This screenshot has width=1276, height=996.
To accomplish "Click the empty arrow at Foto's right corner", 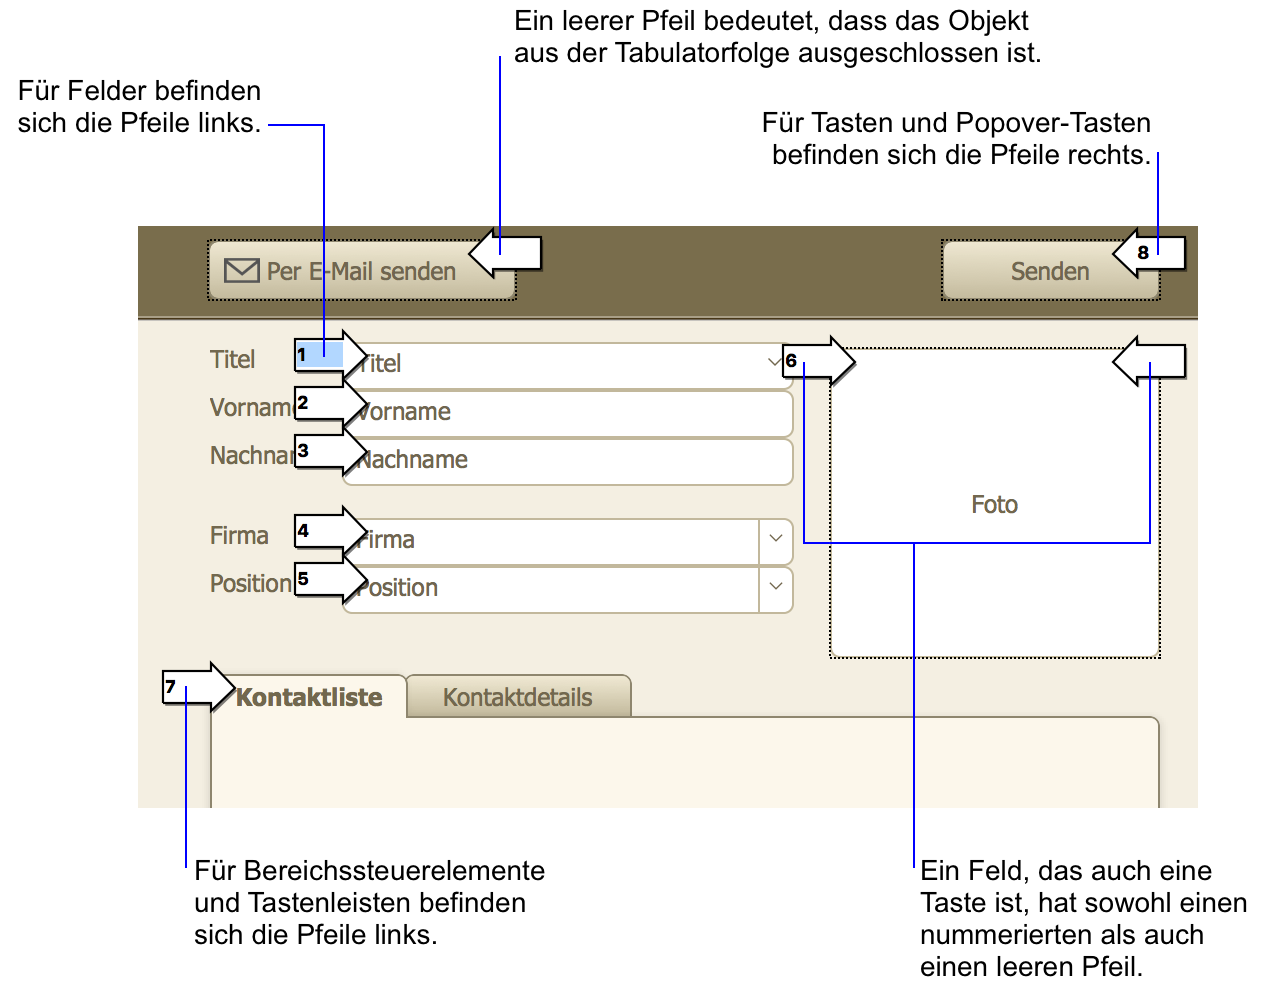I will point(1150,361).
